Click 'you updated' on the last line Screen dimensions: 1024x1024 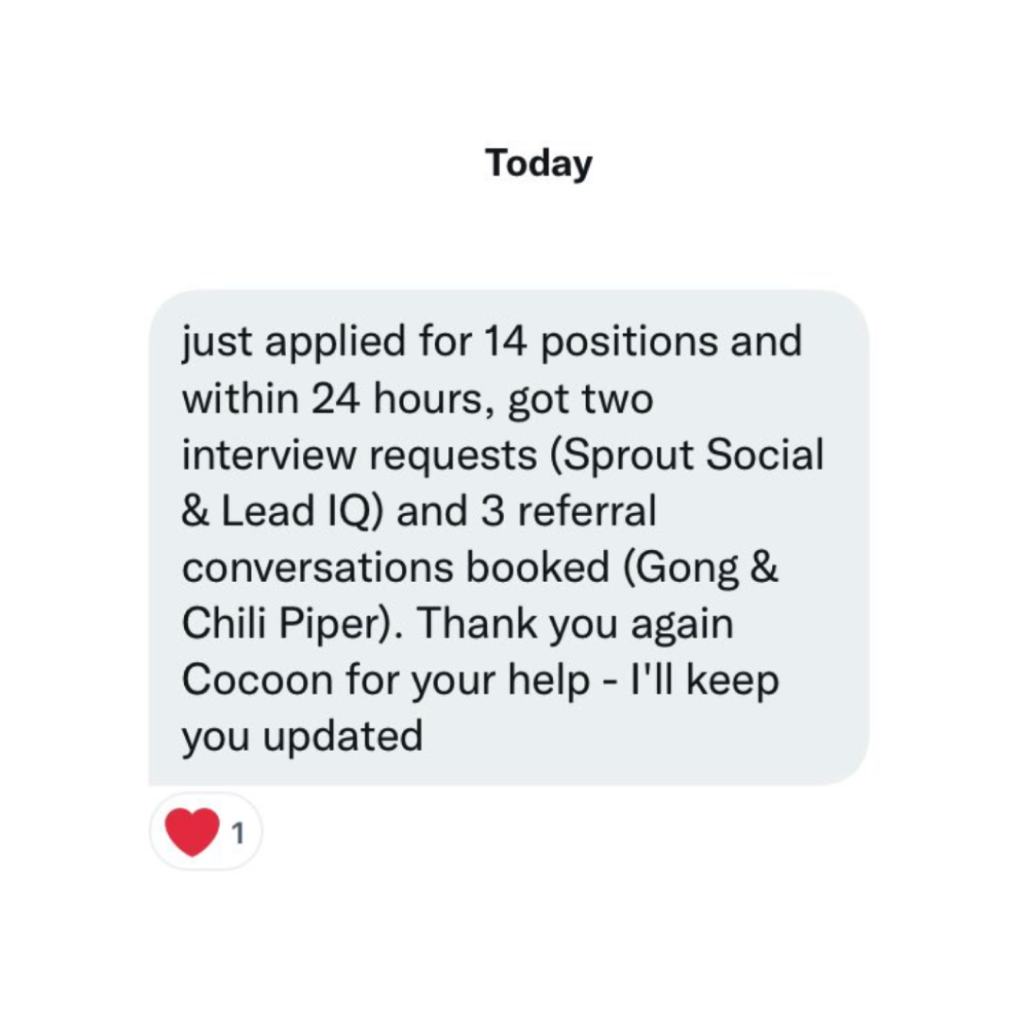(302, 737)
